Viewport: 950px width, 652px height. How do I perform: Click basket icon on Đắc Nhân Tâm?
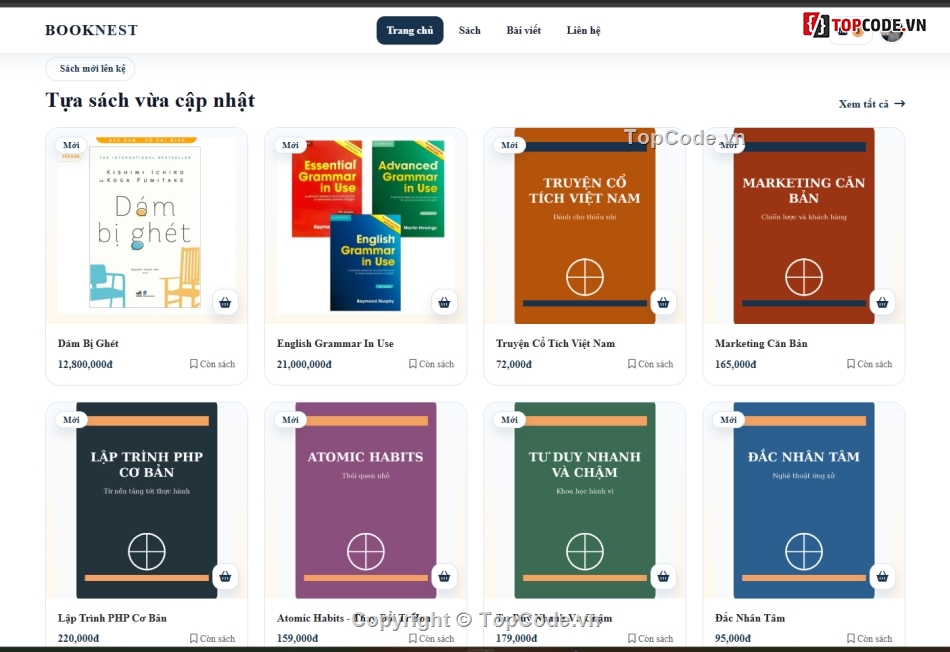pyautogui.click(x=882, y=576)
